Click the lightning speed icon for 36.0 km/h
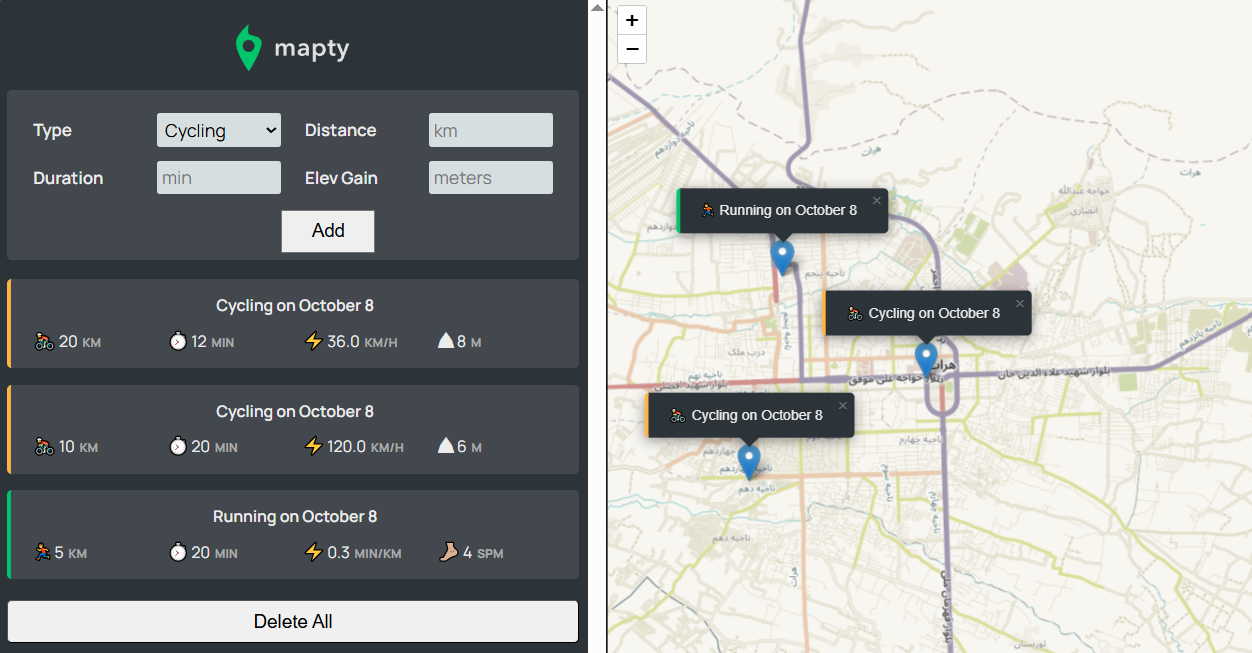 (313, 342)
